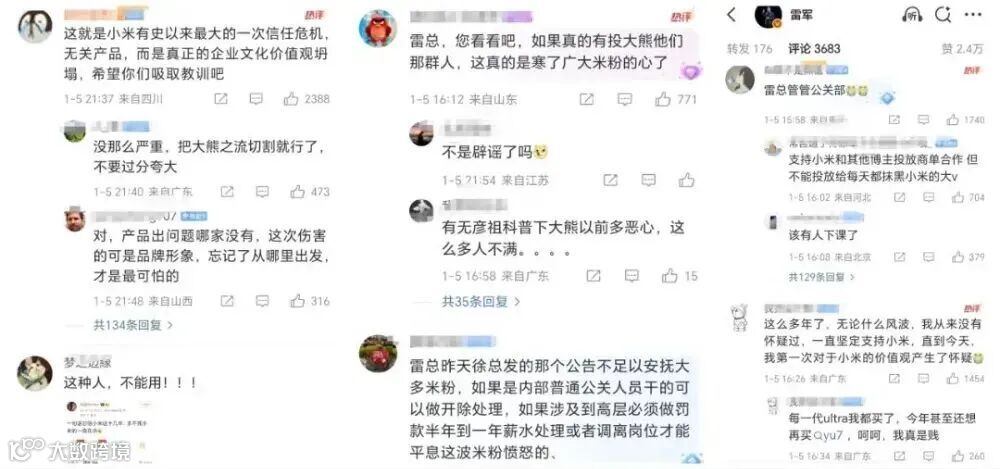Expand 共35条回复
Image resolution: width=1000 pixels, height=469 pixels.
click(482, 301)
